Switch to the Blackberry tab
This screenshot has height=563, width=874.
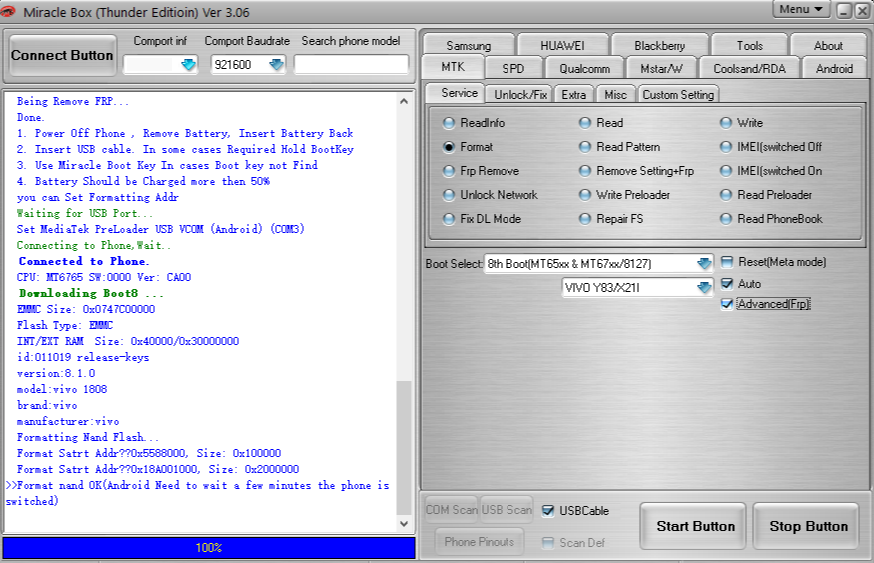(659, 45)
